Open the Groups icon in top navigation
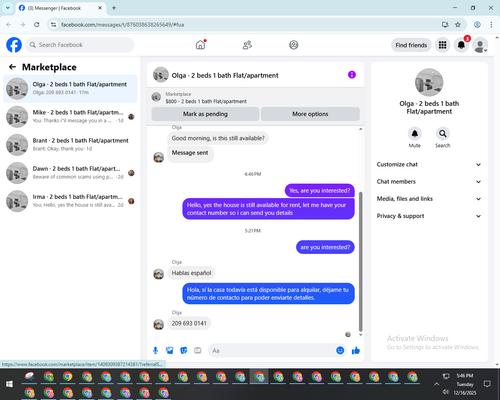 (x=294, y=45)
